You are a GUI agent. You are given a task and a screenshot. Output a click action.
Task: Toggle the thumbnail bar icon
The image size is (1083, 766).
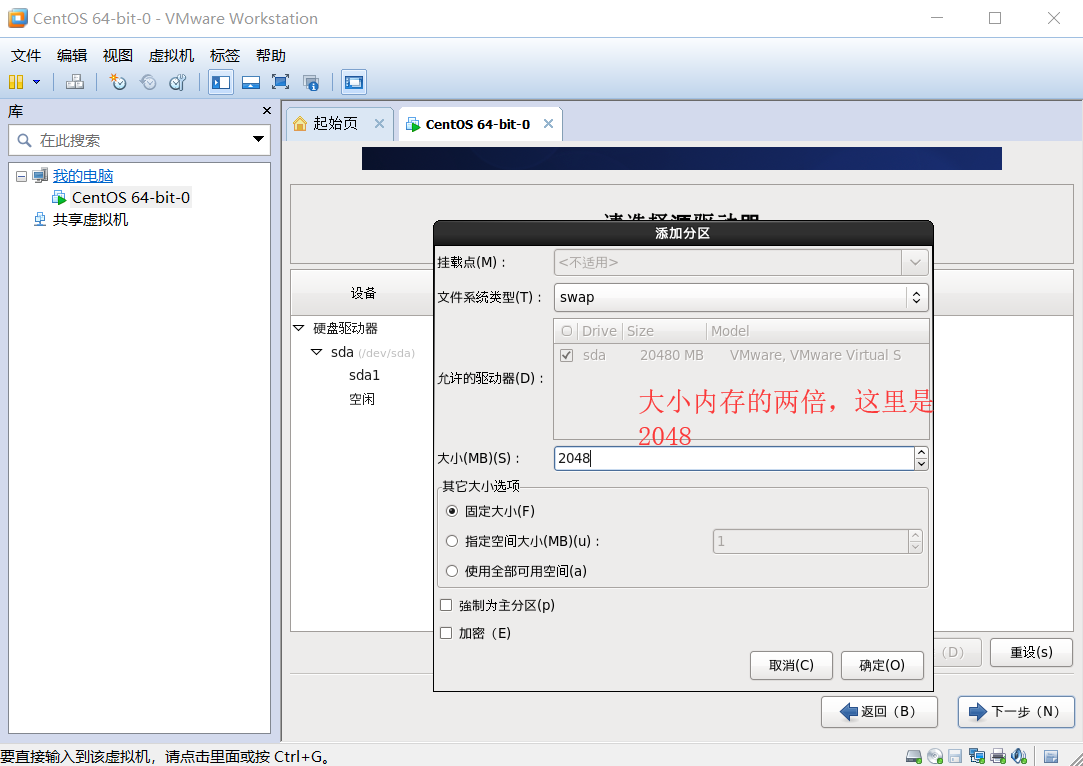[x=251, y=82]
